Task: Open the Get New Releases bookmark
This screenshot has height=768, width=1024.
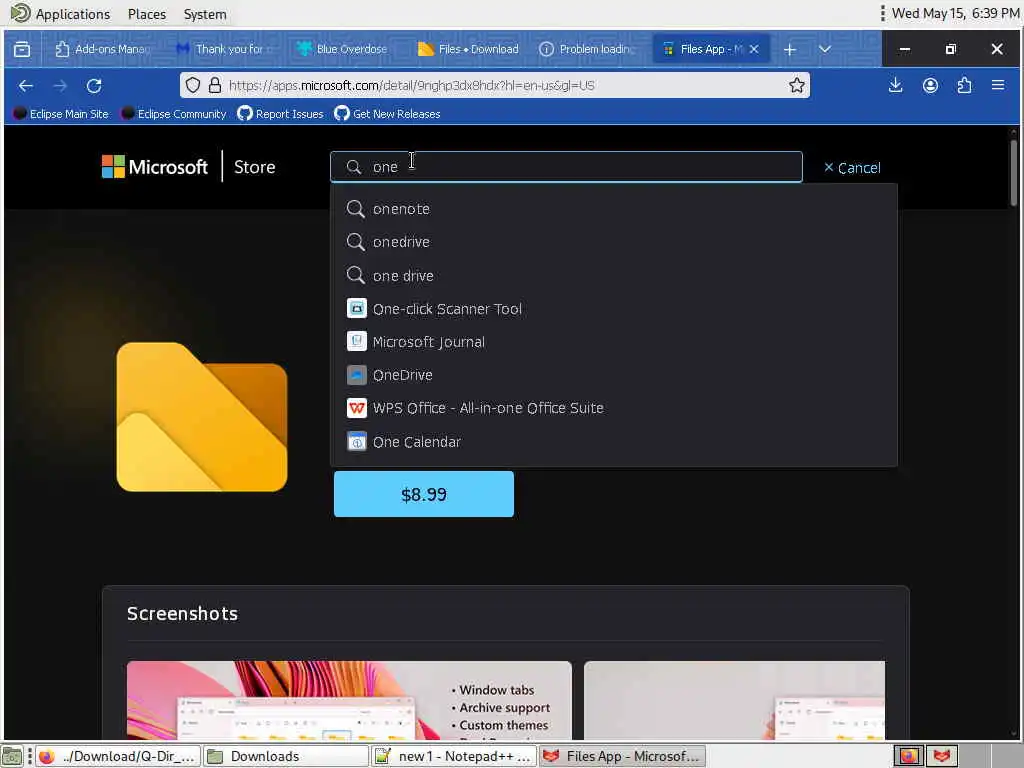Action: click(x=387, y=114)
